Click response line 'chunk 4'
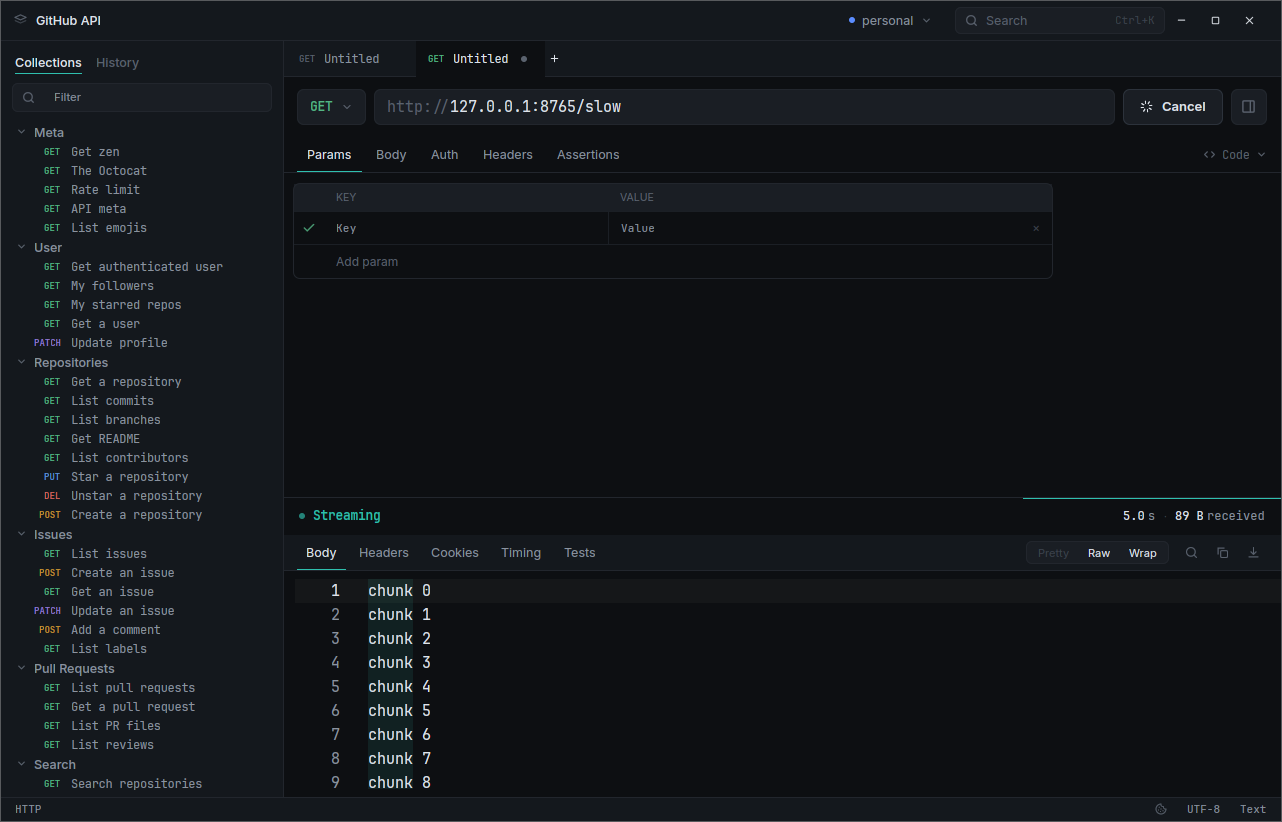 399,687
